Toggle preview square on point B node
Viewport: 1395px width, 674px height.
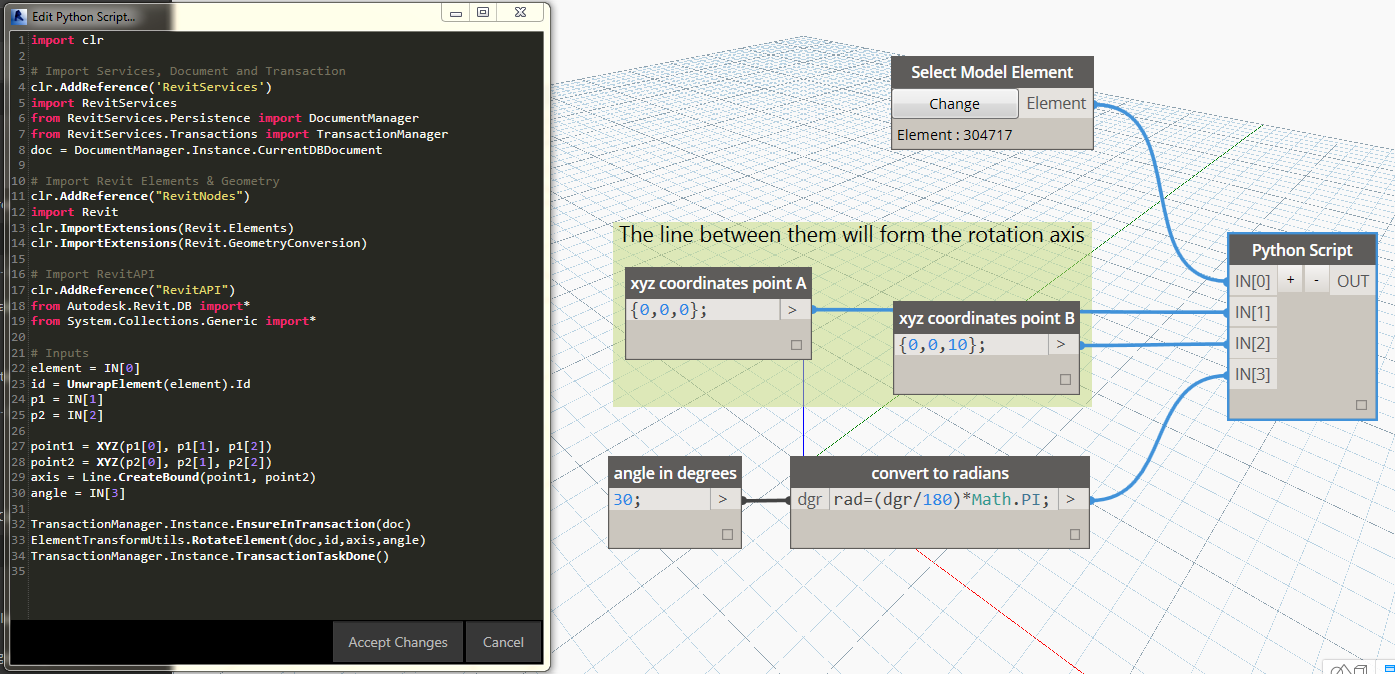point(1064,380)
